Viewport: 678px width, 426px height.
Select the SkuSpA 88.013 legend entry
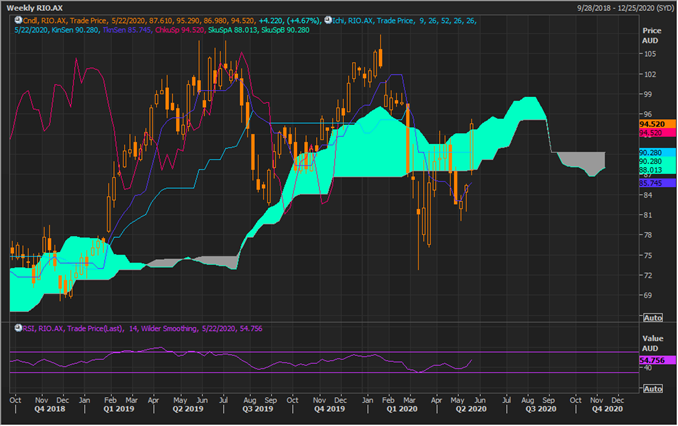tap(233, 30)
